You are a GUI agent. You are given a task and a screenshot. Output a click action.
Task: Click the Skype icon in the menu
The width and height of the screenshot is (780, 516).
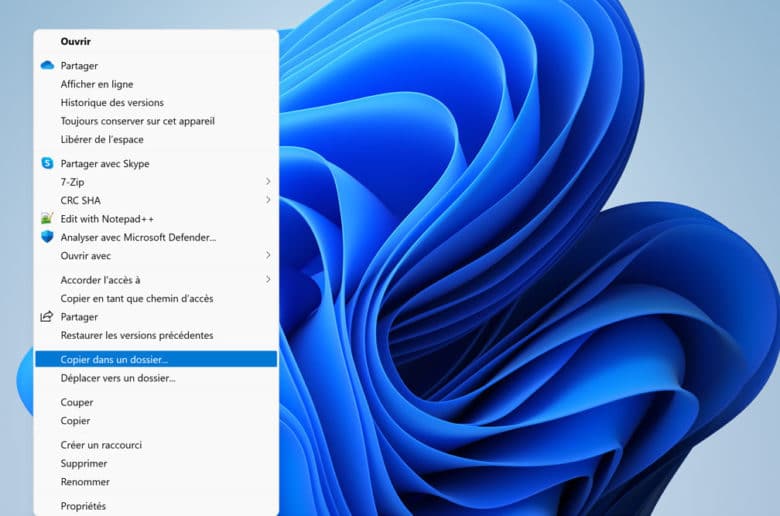click(46, 163)
